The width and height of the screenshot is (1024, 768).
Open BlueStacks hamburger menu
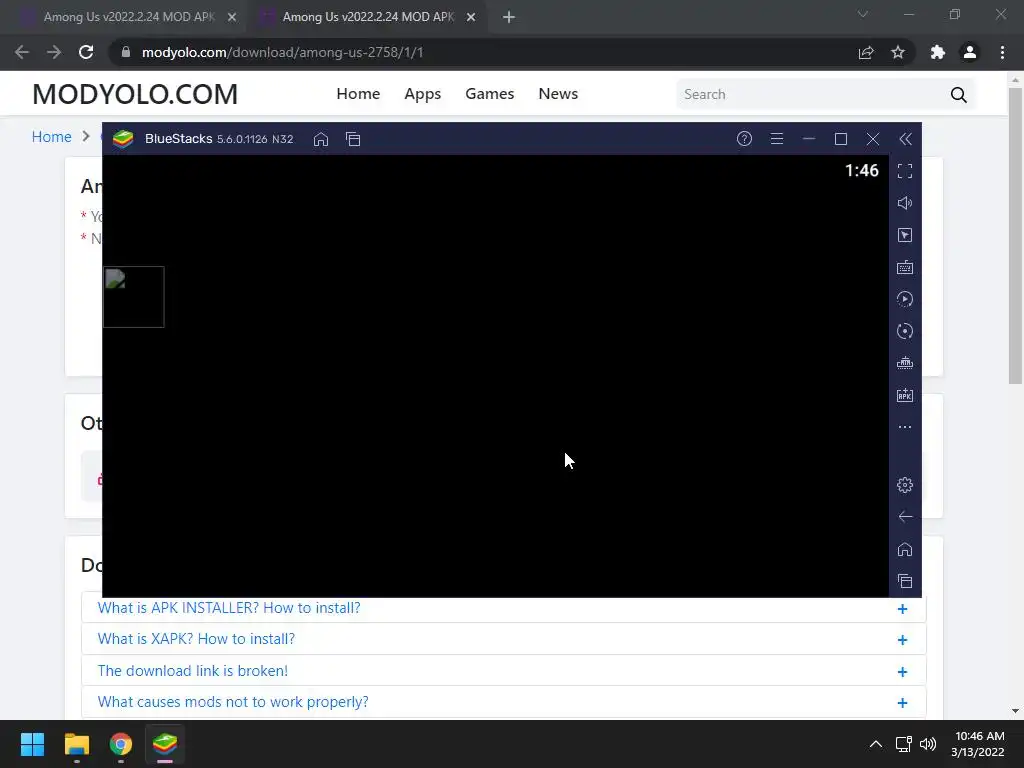click(x=776, y=138)
